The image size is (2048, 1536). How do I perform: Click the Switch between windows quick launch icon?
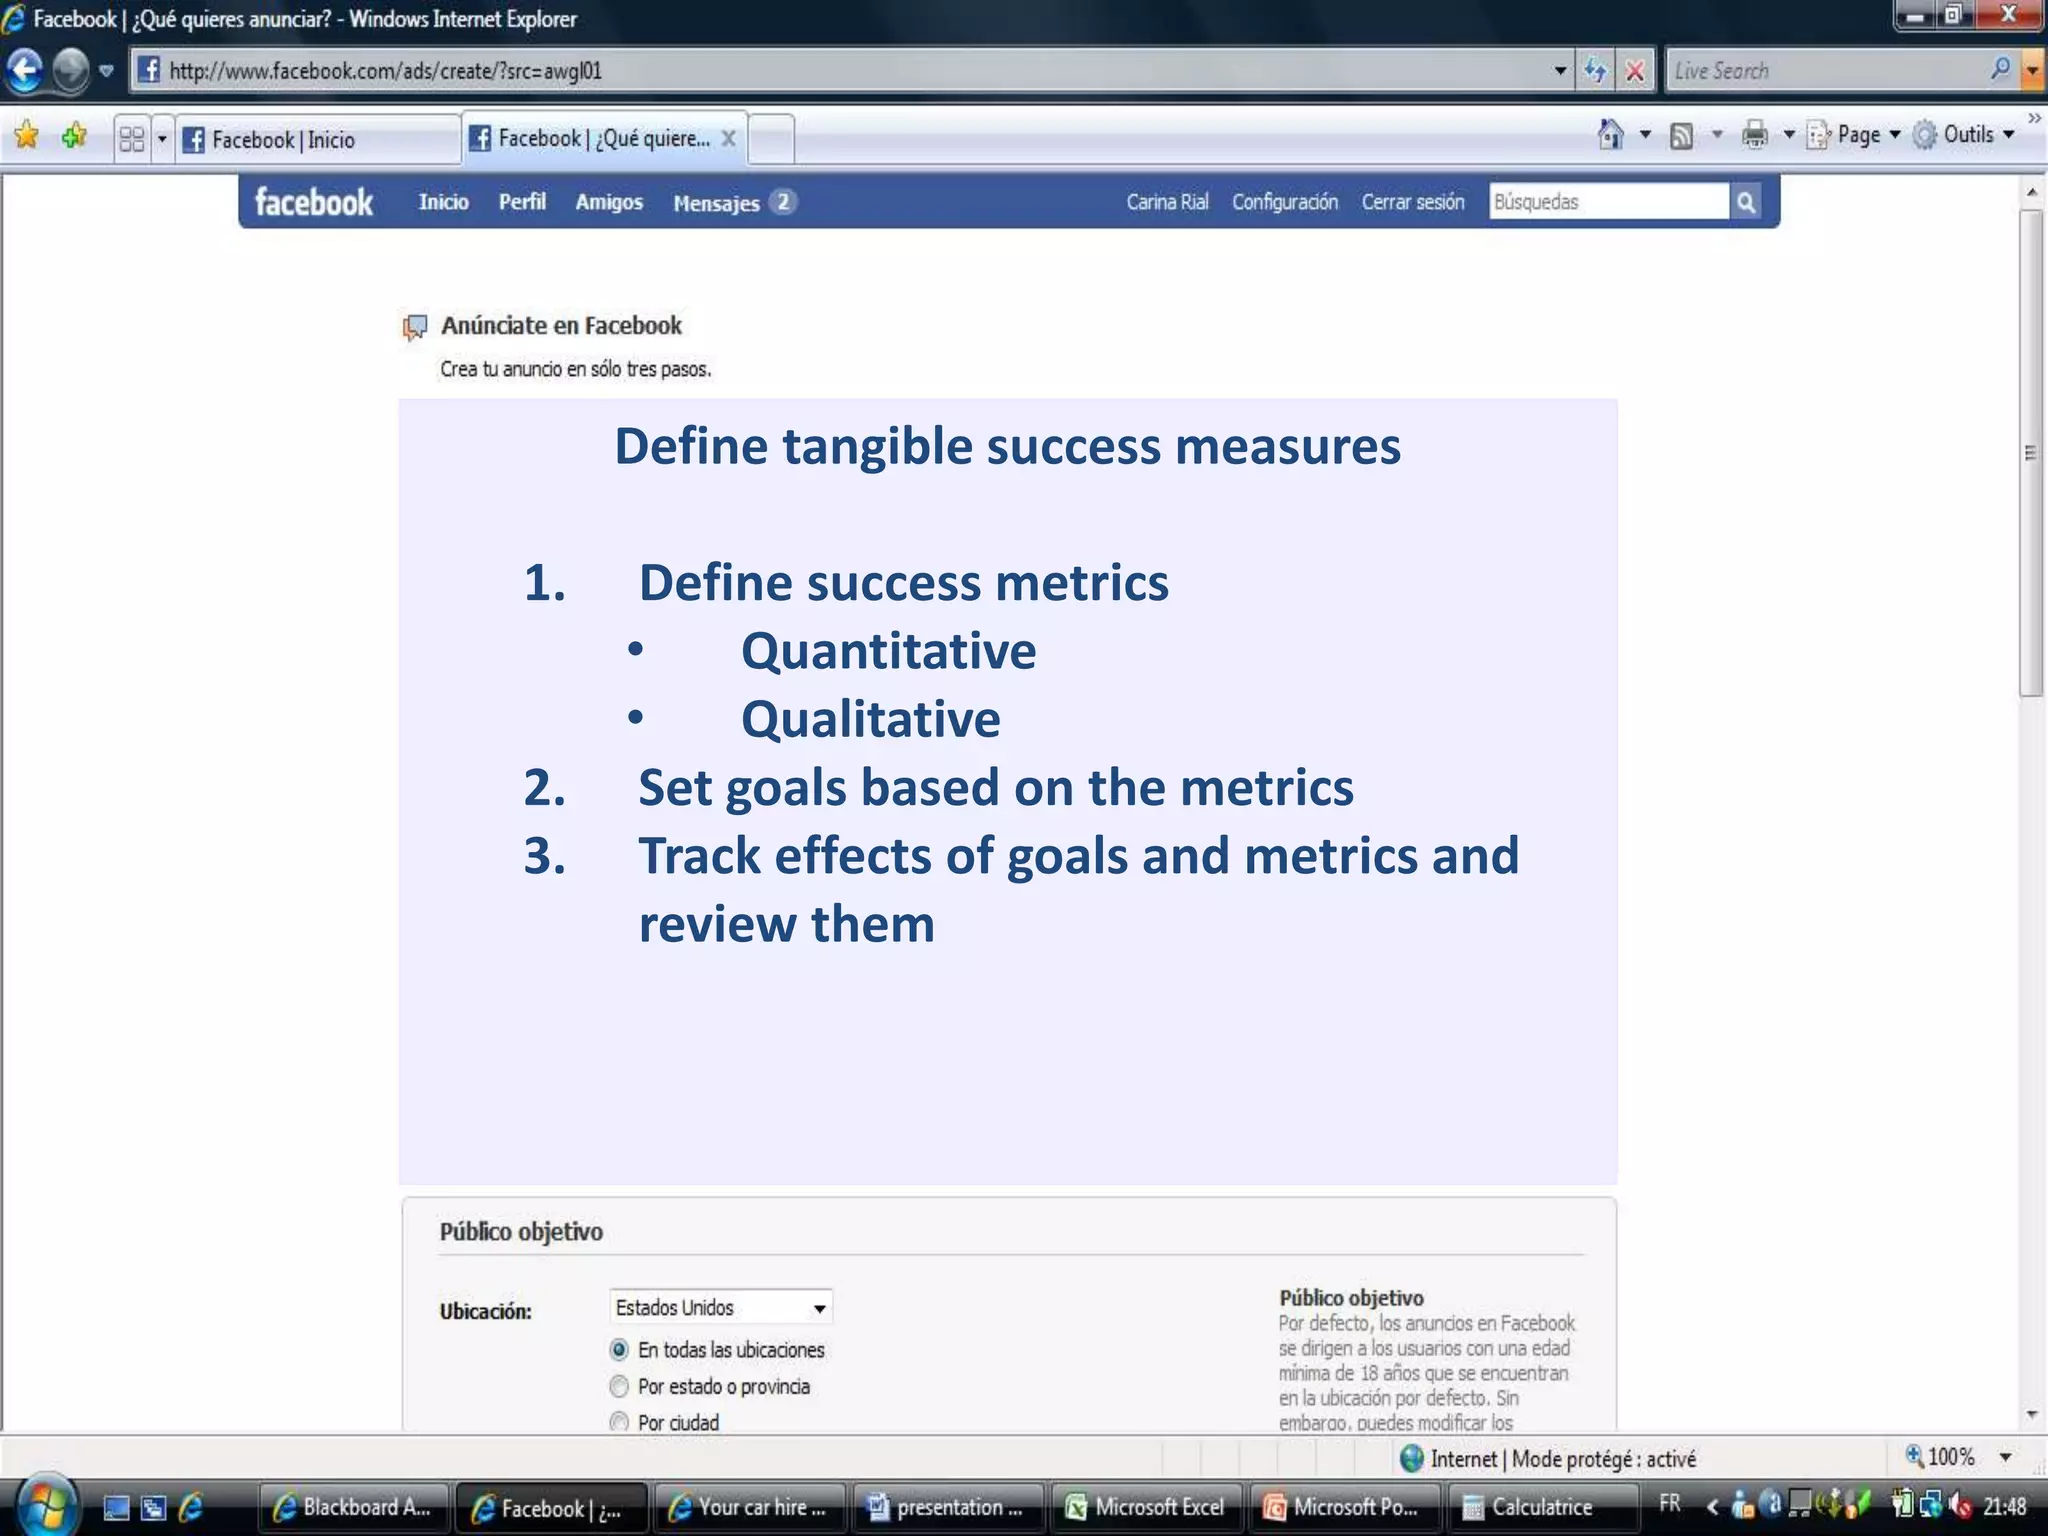[154, 1507]
